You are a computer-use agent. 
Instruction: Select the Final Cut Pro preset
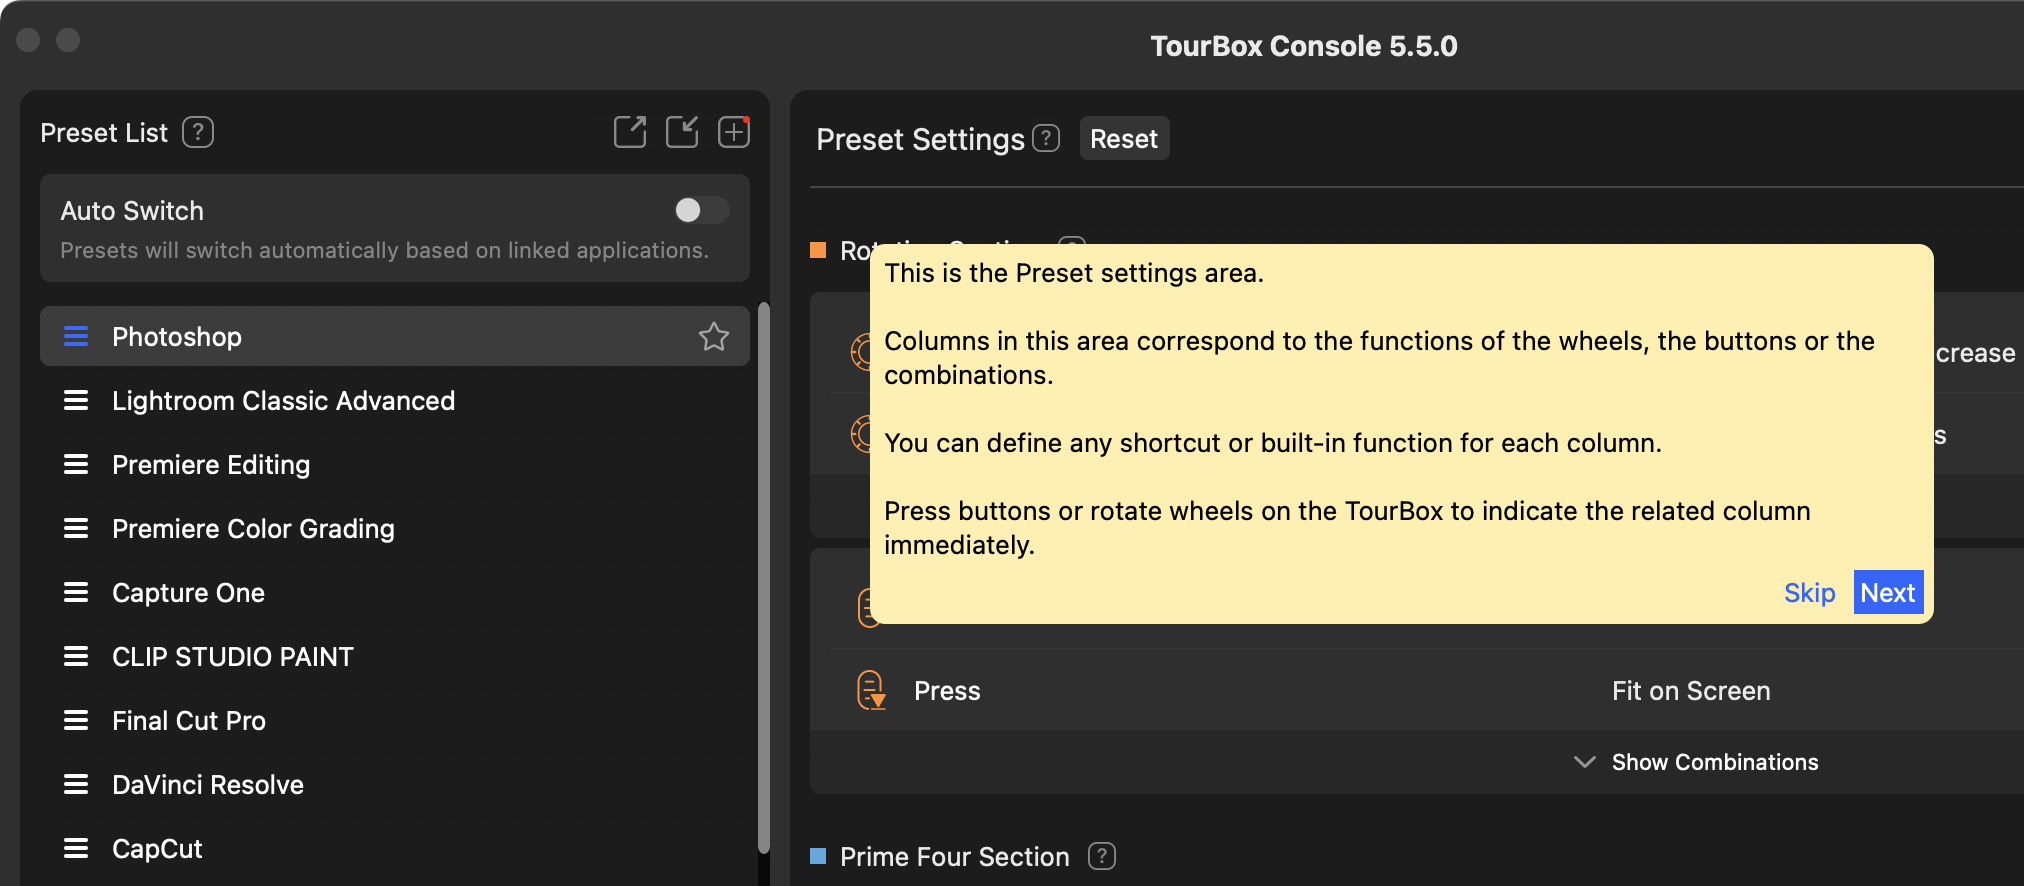tap(188, 721)
